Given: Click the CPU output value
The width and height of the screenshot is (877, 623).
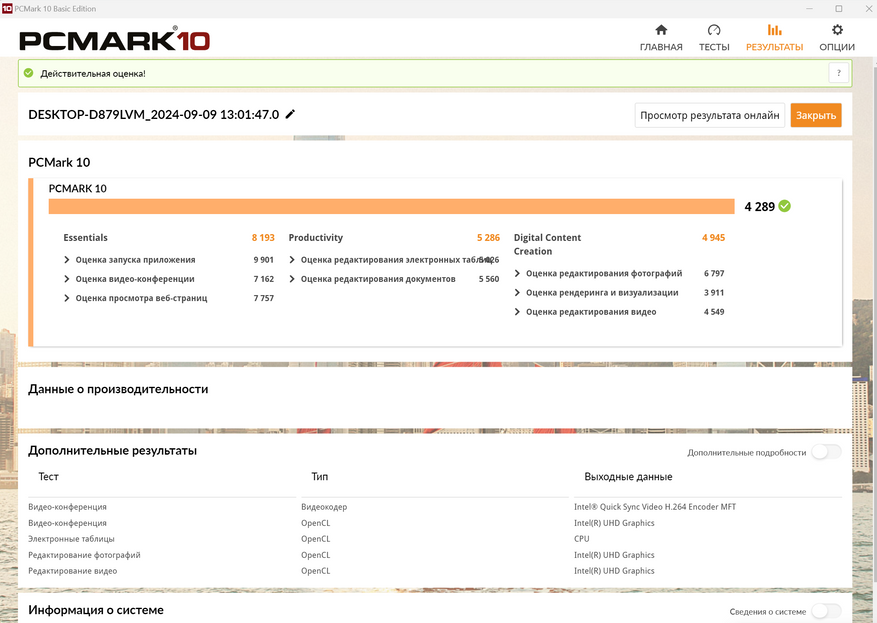Looking at the screenshot, I should click(x=581, y=539).
